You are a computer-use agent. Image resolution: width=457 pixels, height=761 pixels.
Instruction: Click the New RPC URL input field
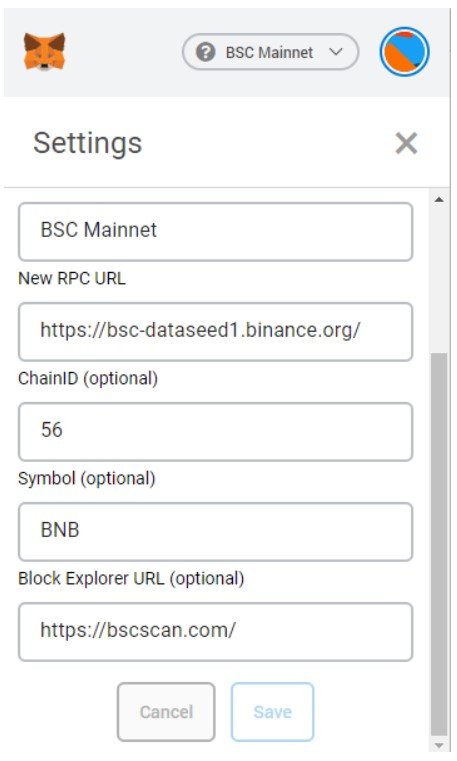click(x=215, y=331)
